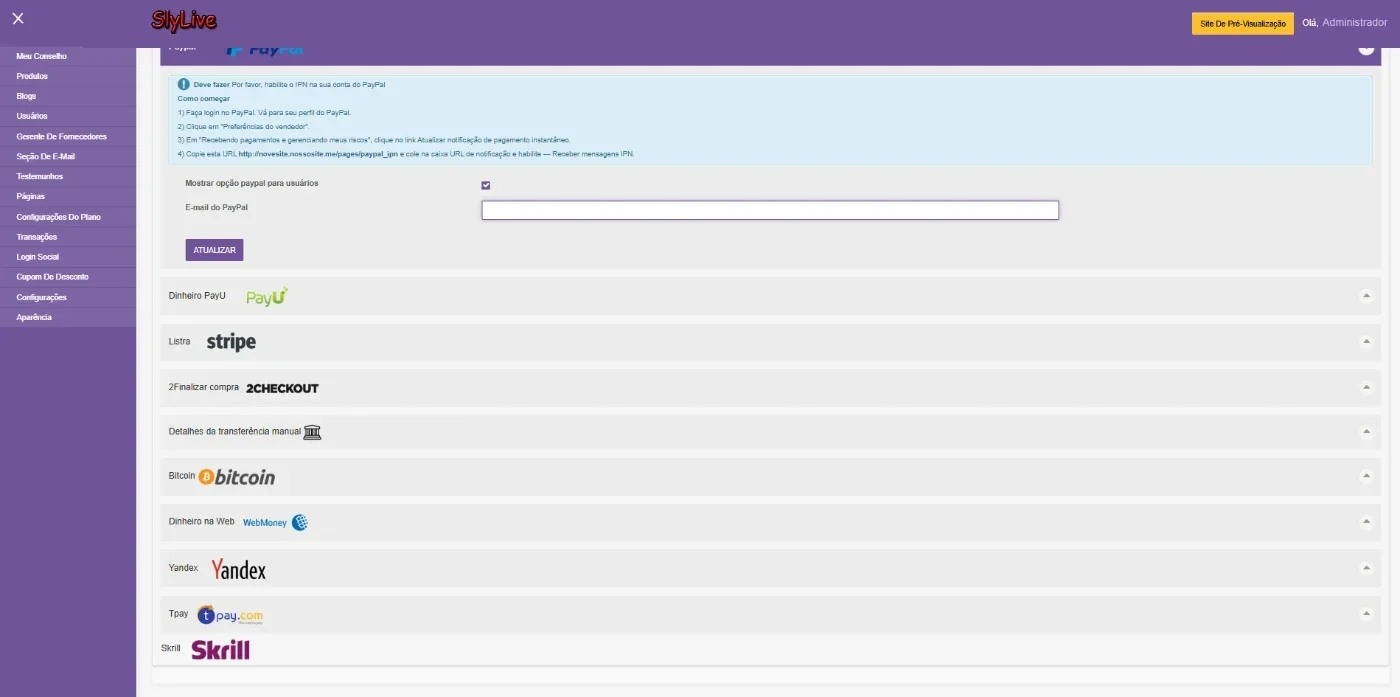The width and height of the screenshot is (1400, 697).
Task: Click the E-mail do PayPal label
Action: coord(217,208)
